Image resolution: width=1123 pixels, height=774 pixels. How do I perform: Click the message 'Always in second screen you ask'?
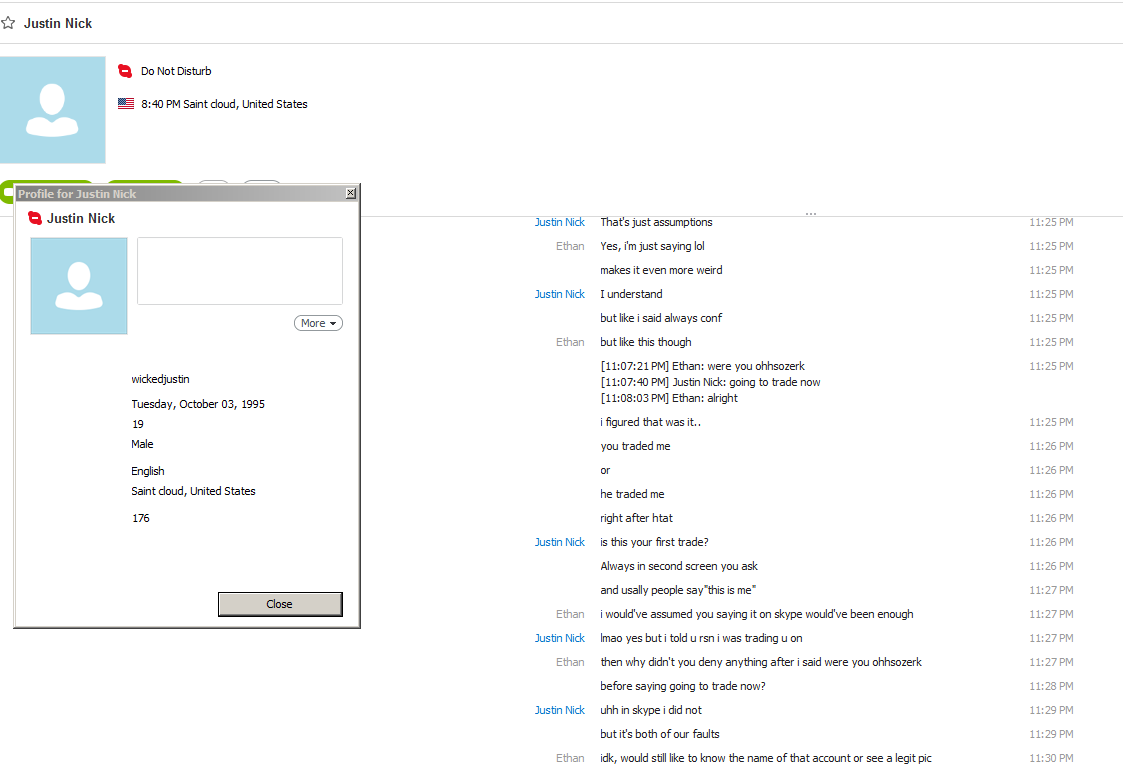[679, 566]
